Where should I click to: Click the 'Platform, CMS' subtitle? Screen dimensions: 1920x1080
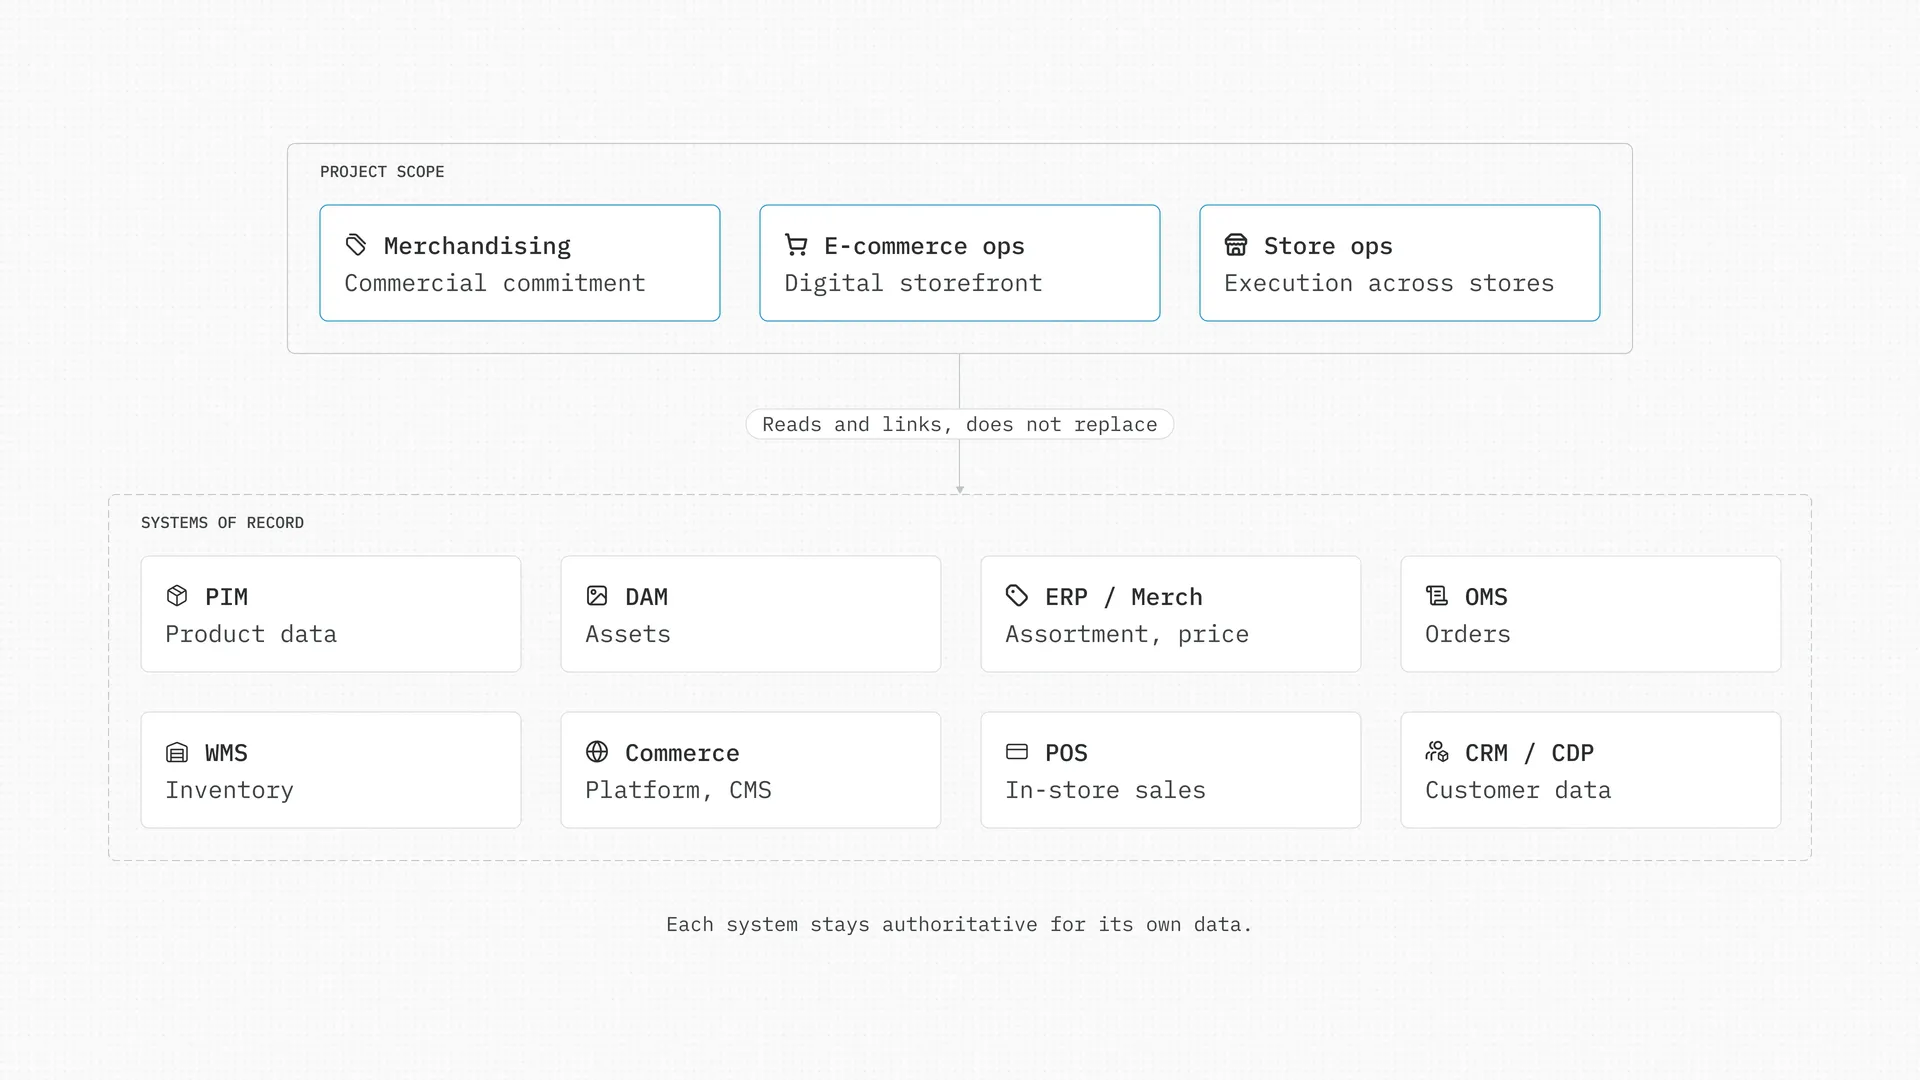click(678, 791)
